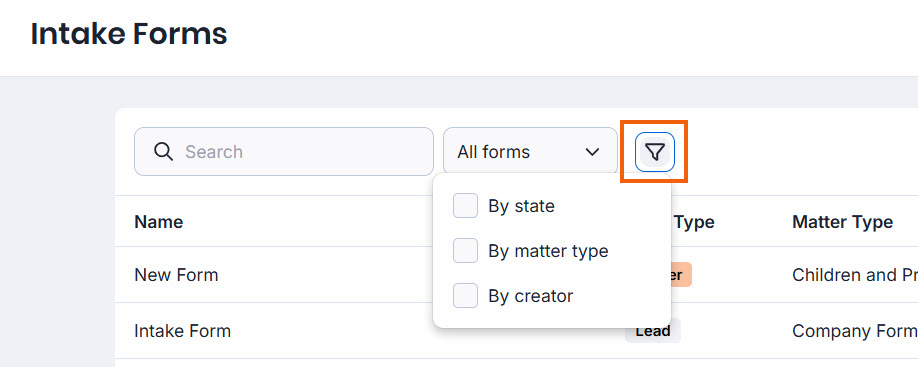
Task: Click the funnel filter icon
Action: [x=655, y=152]
